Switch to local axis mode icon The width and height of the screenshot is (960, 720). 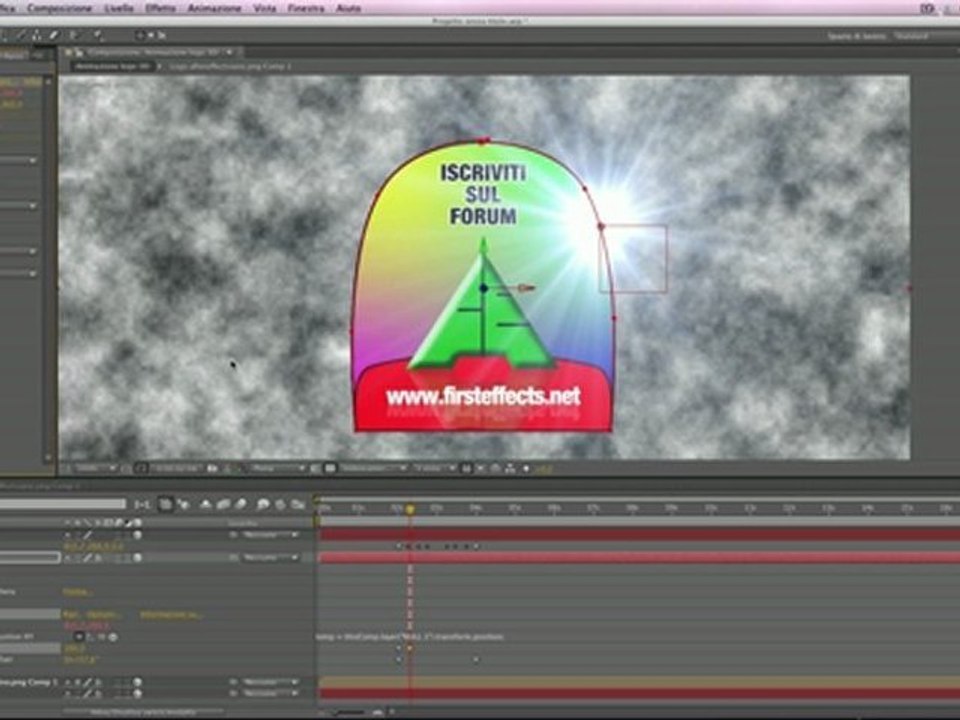click(140, 36)
